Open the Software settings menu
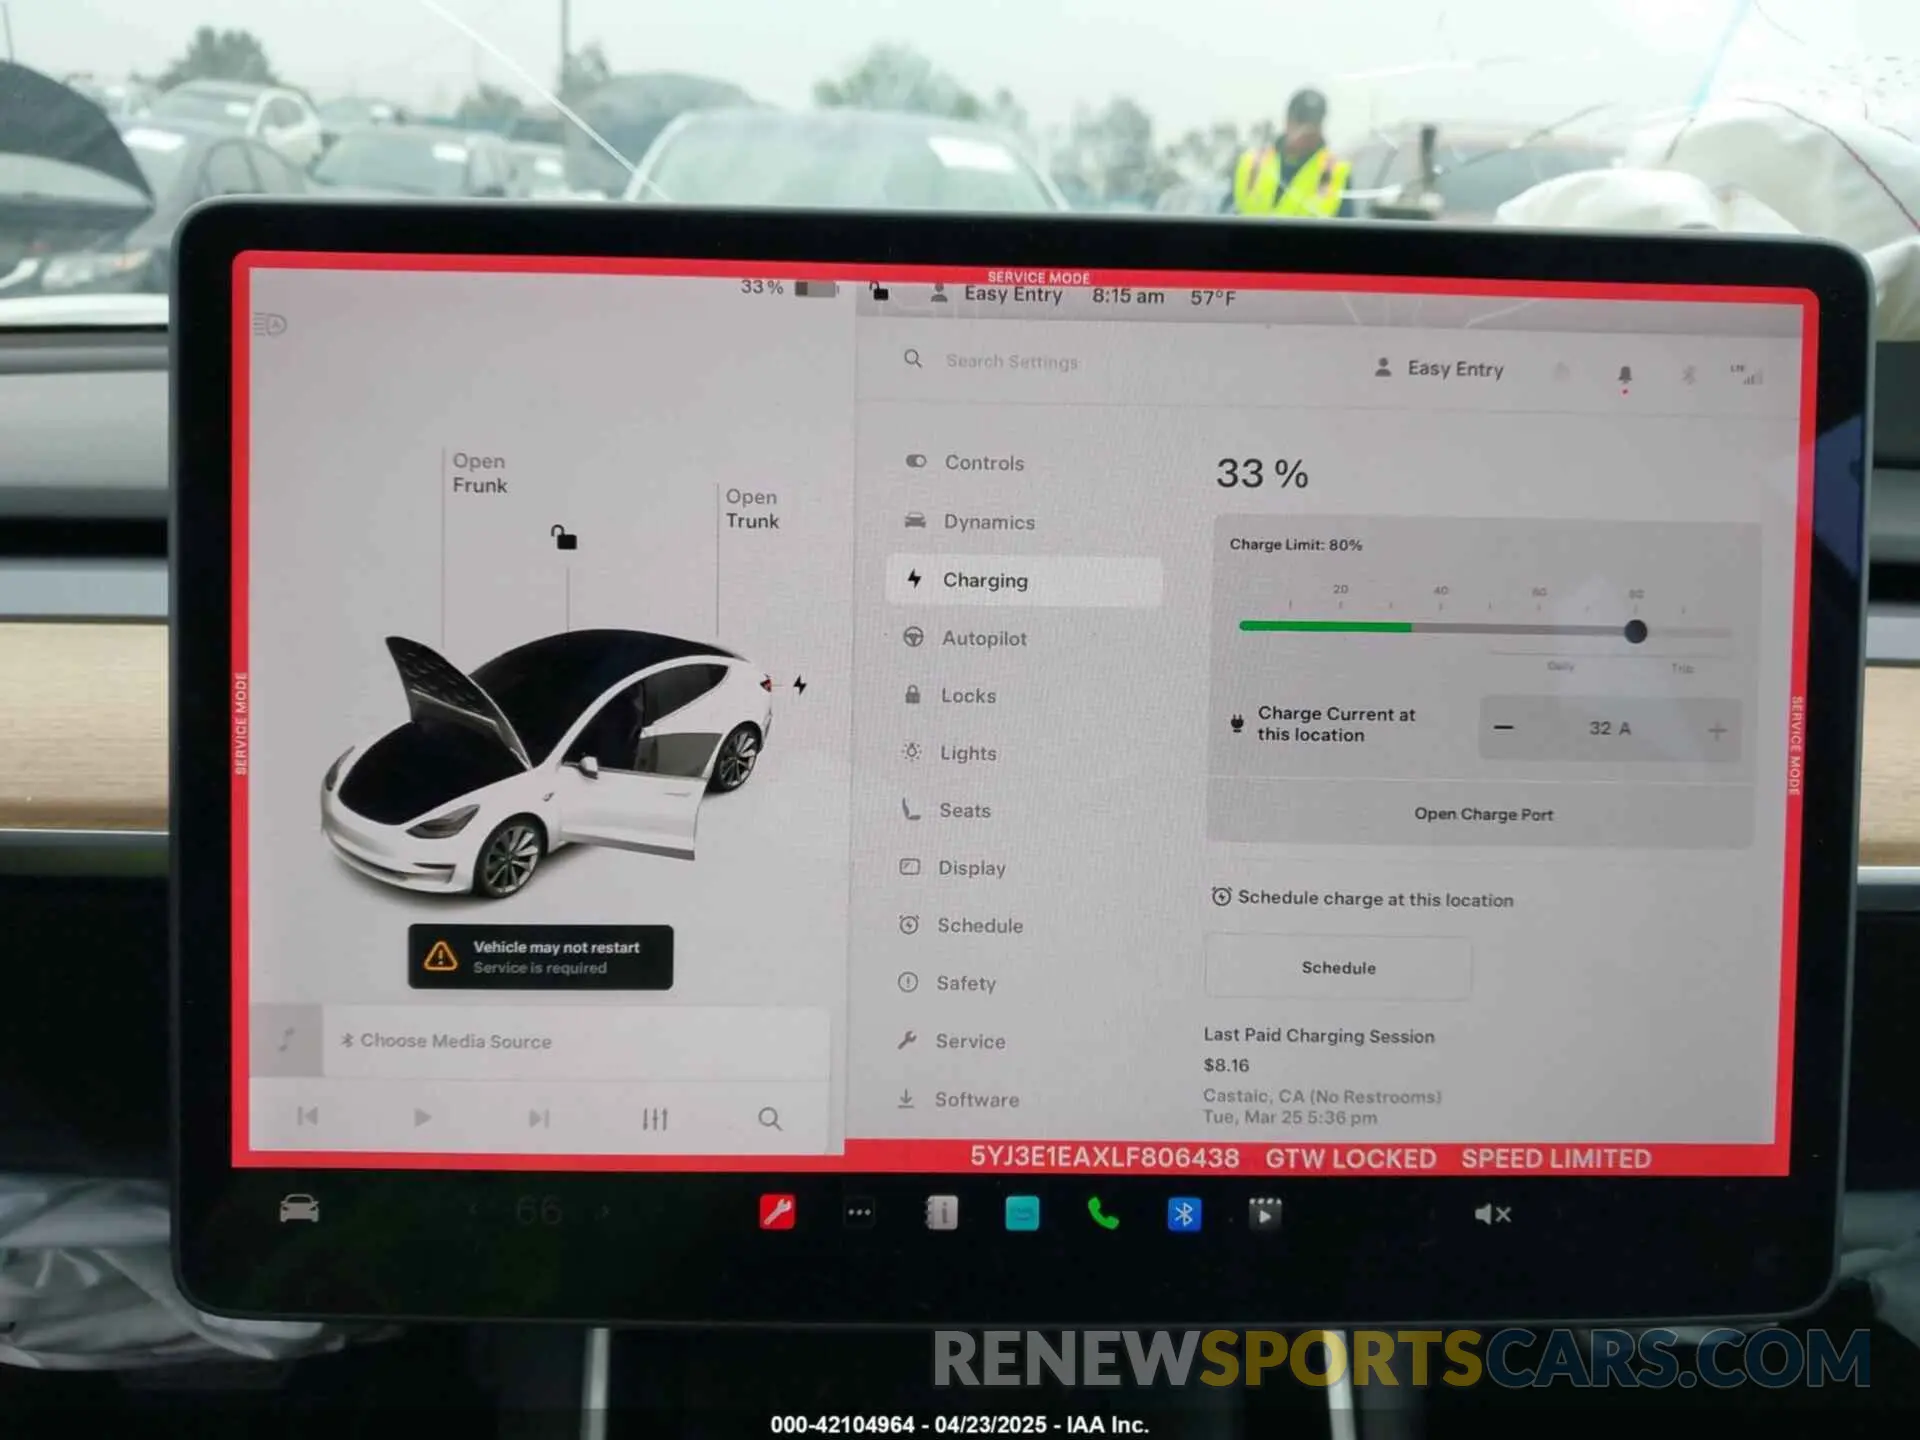The width and height of the screenshot is (1920, 1440). point(958,1099)
